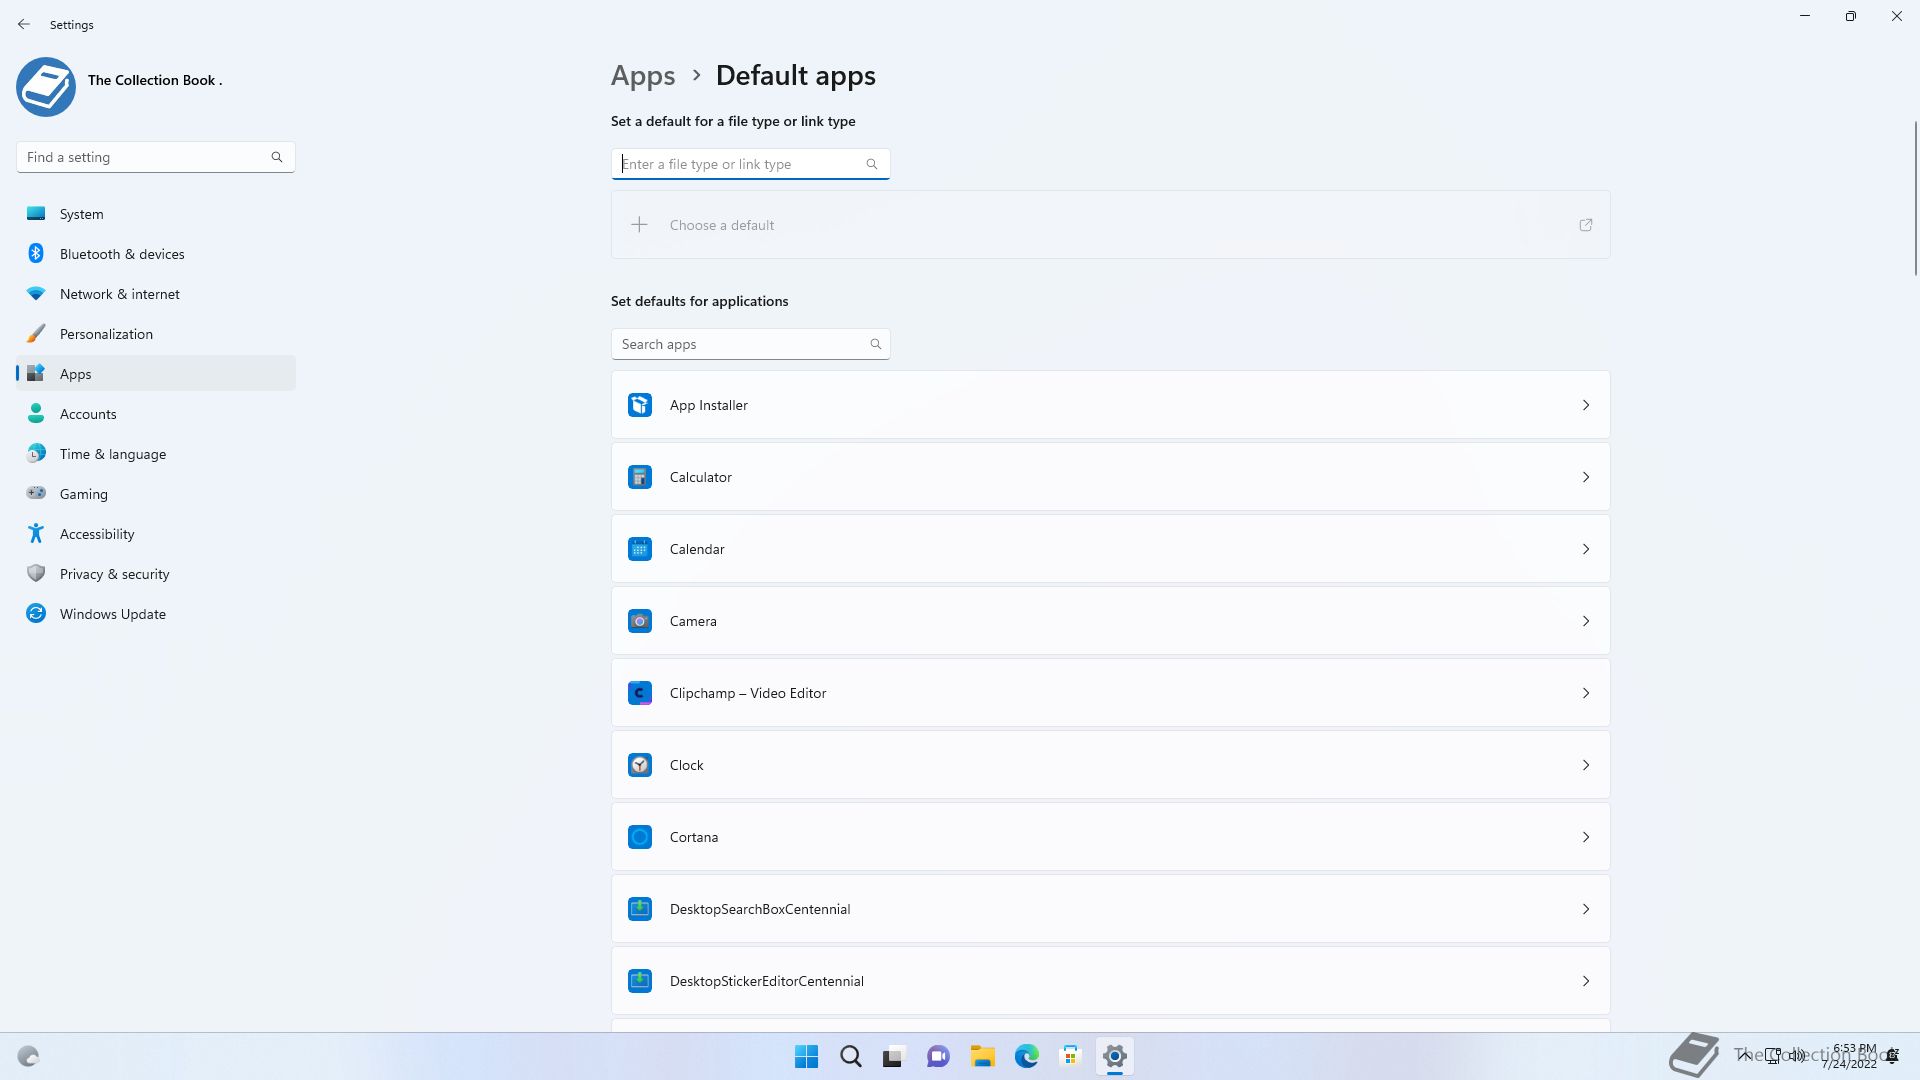Open Network & internet settings
Viewport: 1920px width, 1080px height.
[x=156, y=294]
